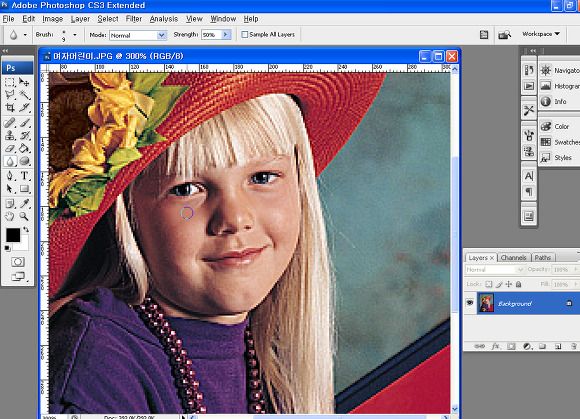The height and width of the screenshot is (419, 580).
Task: Select the Sponge tool
Action: tap(24, 161)
